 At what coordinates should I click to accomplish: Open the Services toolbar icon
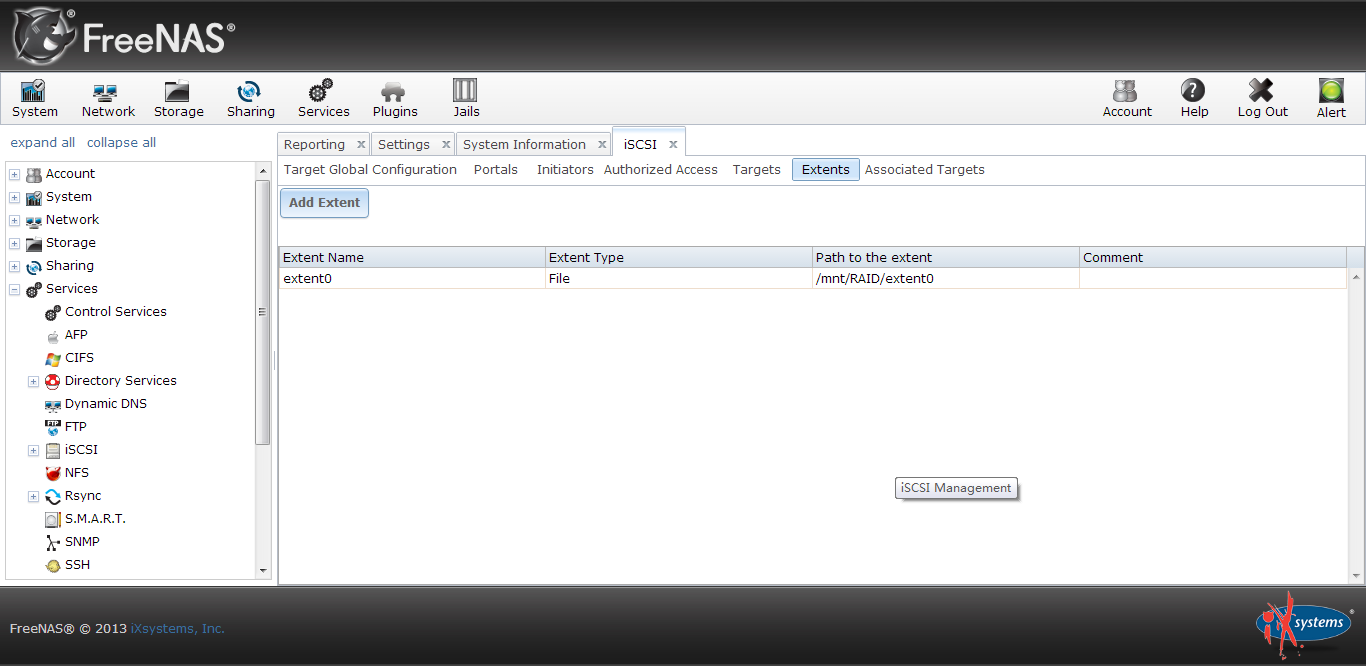coord(323,99)
